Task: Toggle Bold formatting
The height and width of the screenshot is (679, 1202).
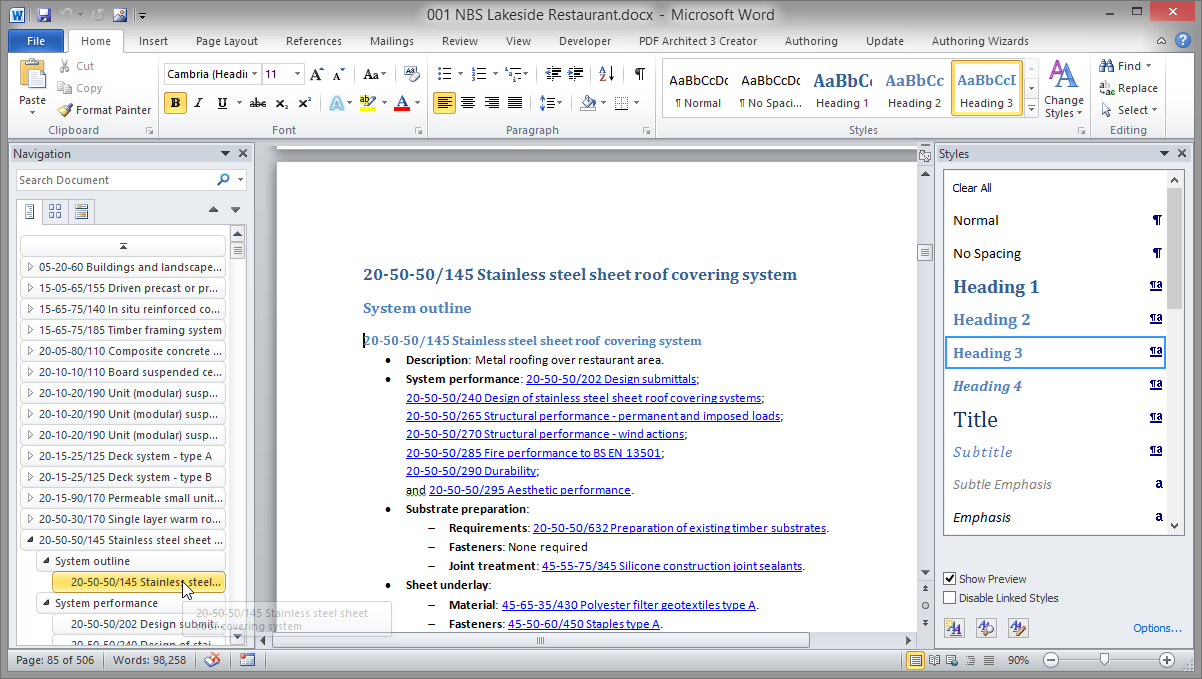Action: 175,103
